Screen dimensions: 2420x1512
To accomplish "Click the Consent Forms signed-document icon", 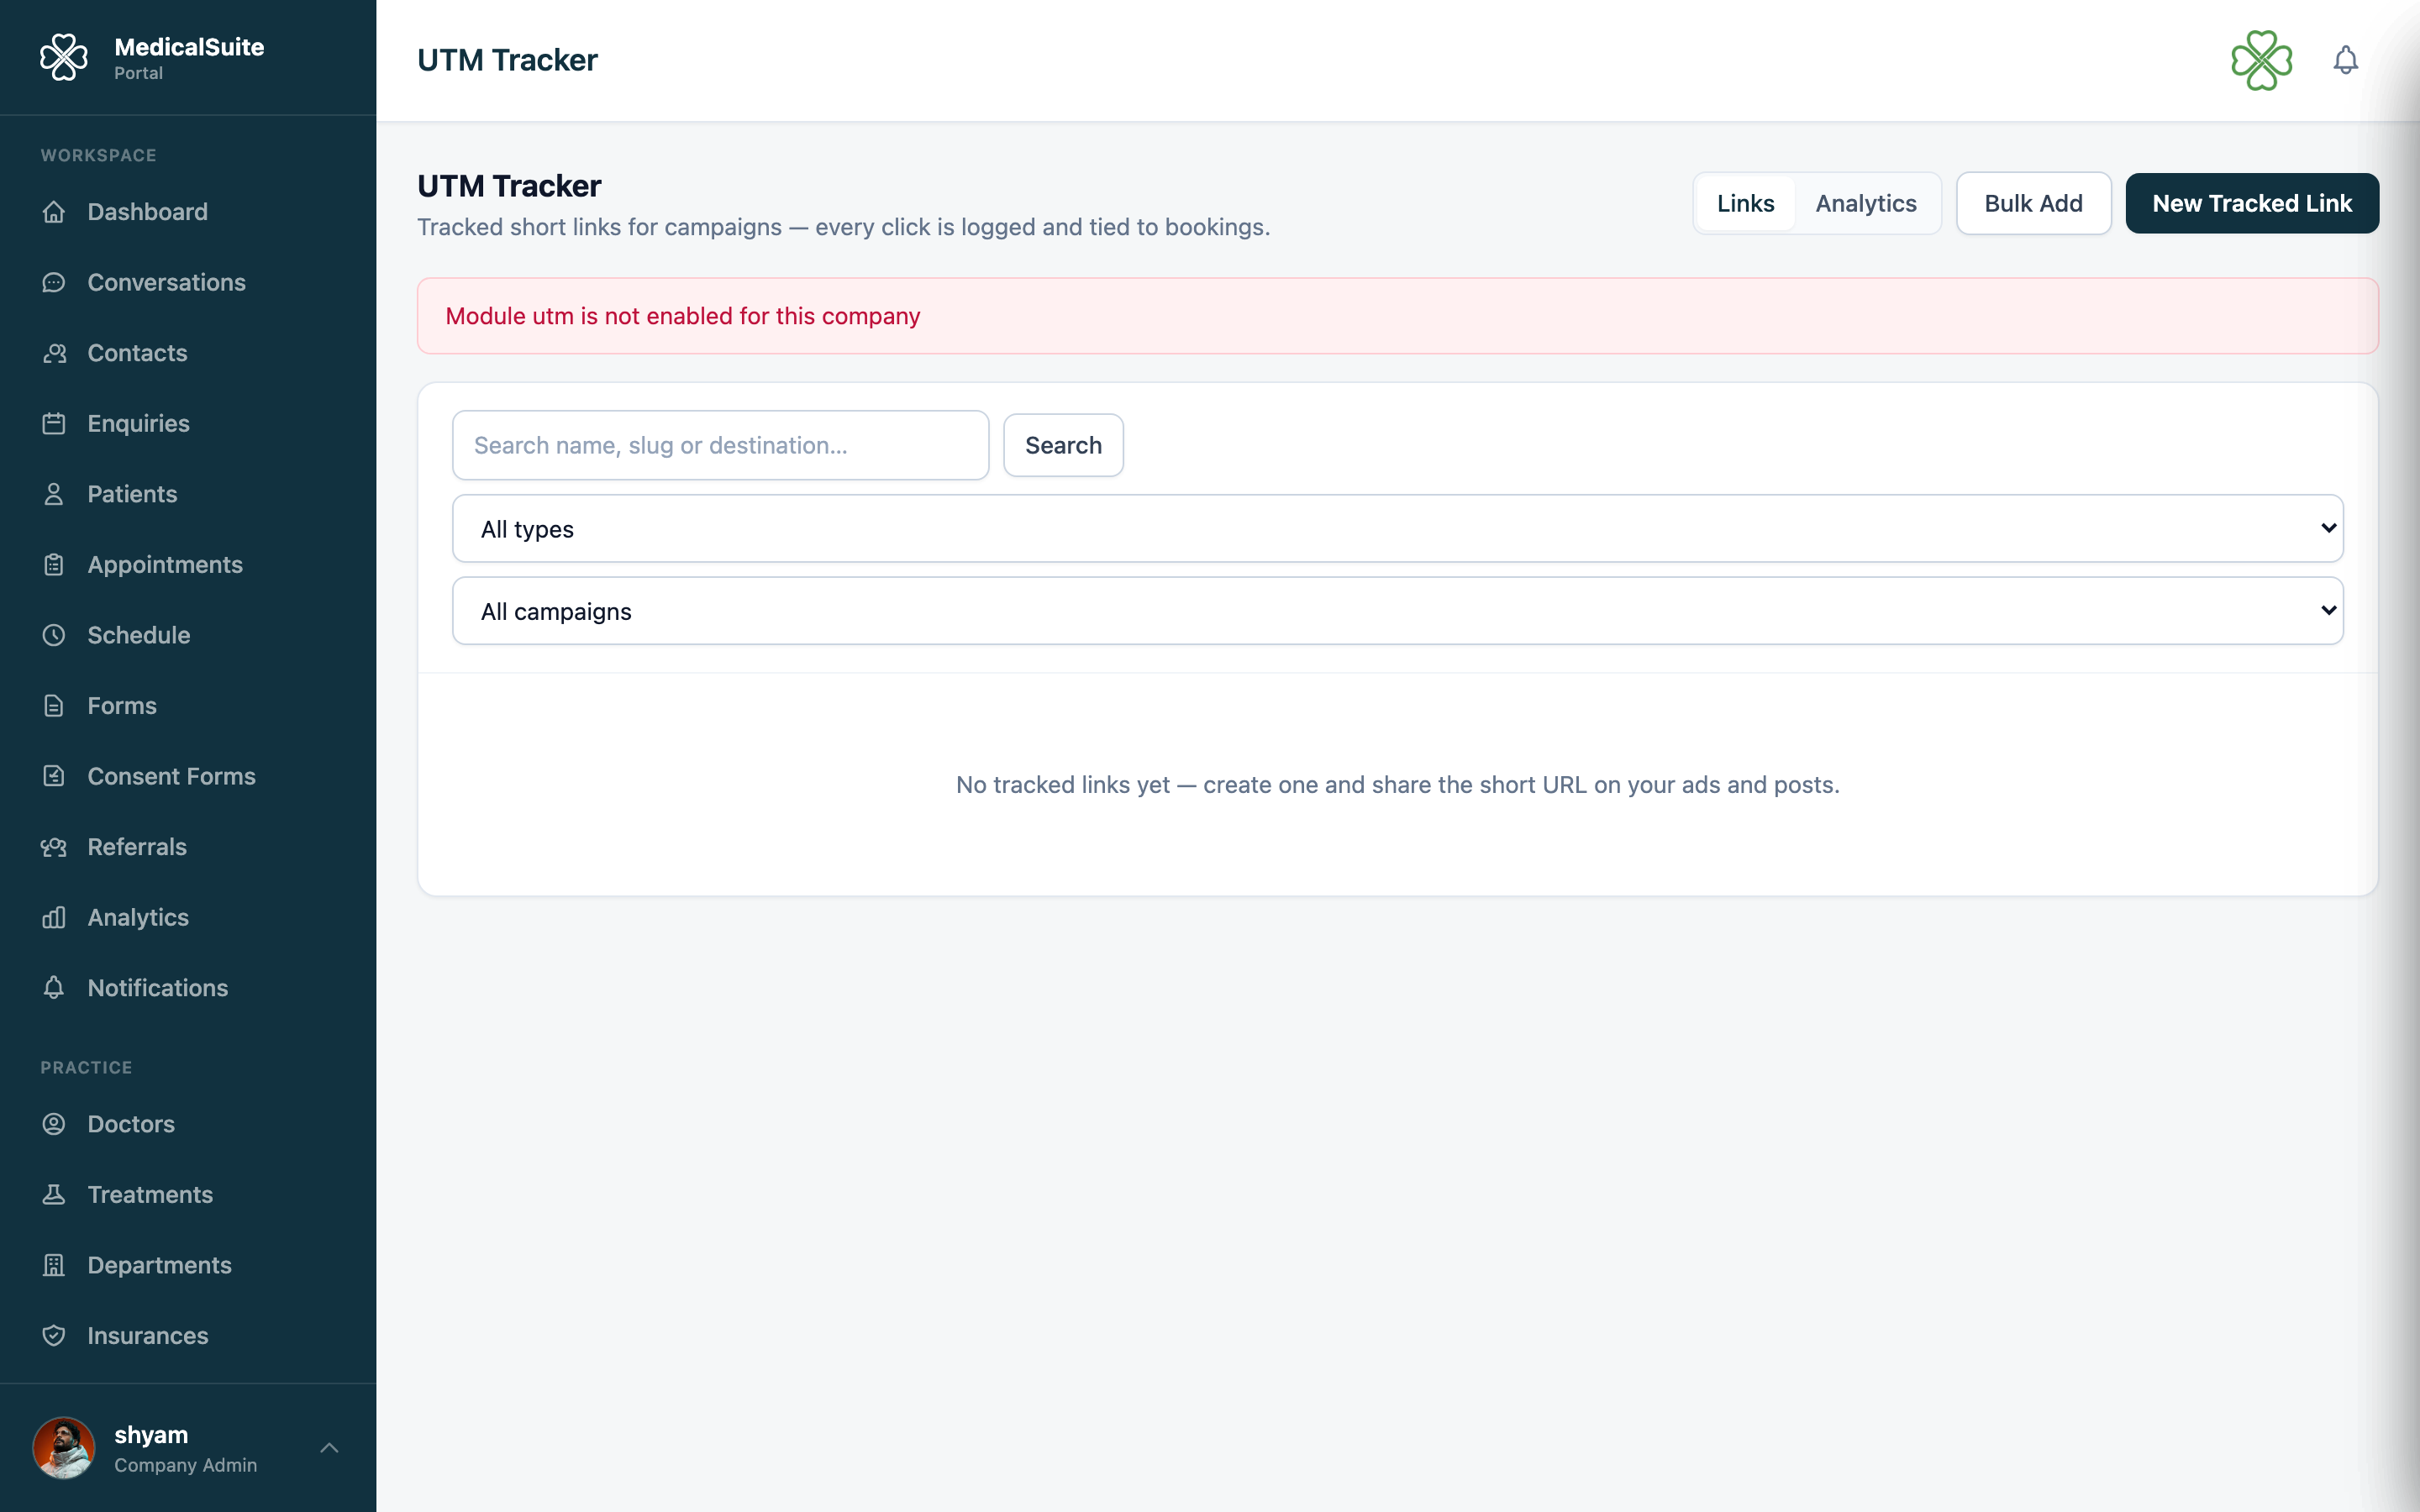I will pyautogui.click(x=54, y=776).
